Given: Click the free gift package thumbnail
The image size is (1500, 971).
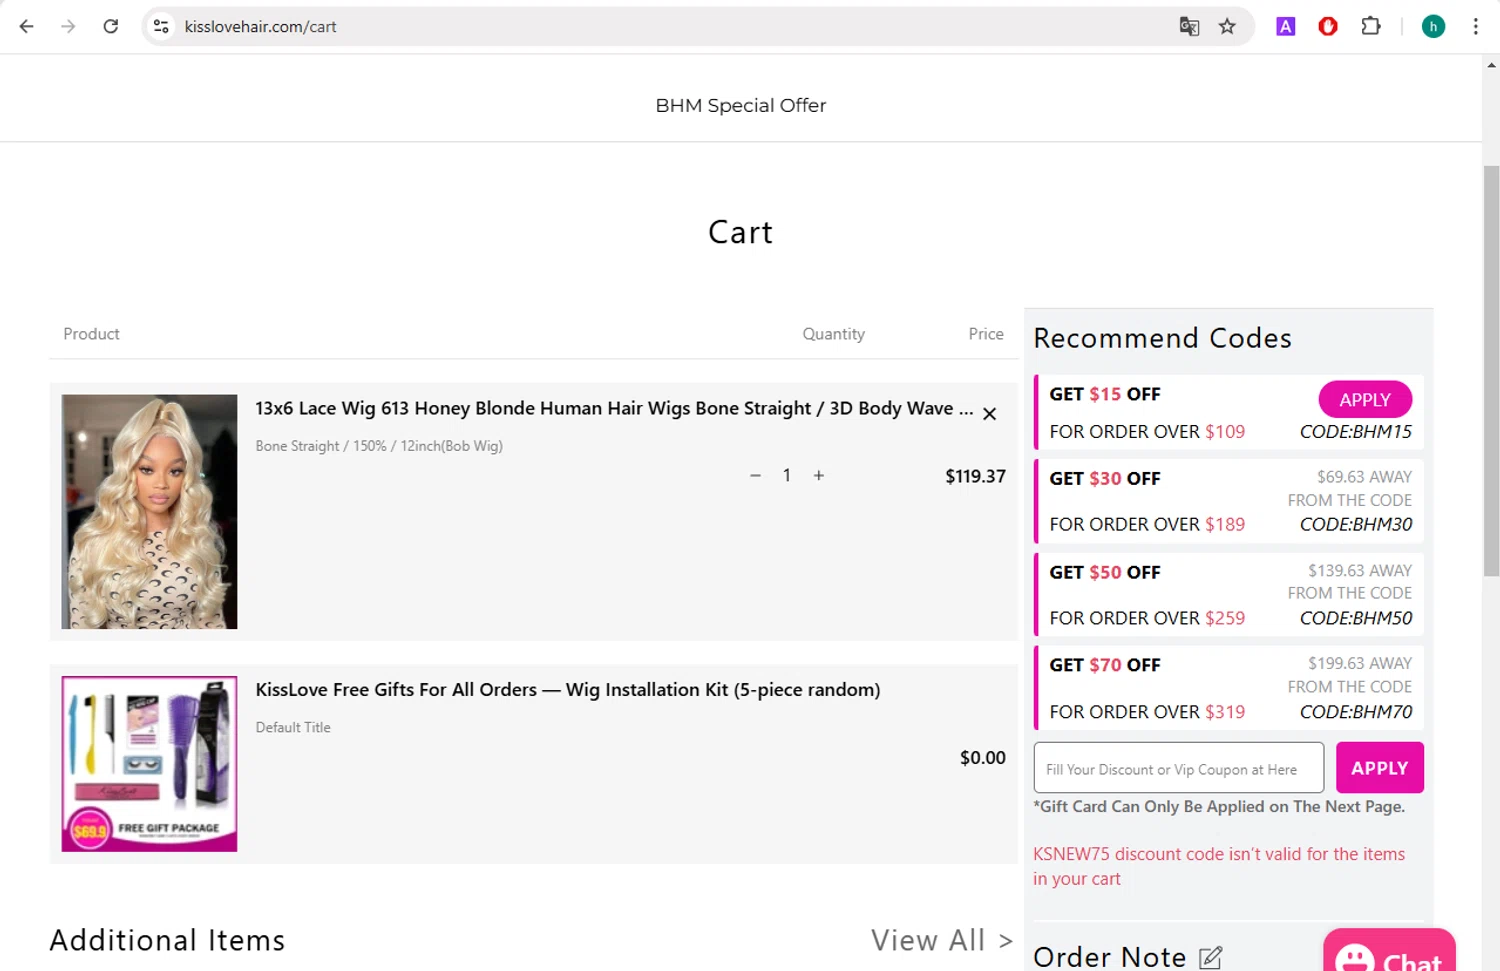Looking at the screenshot, I should pyautogui.click(x=150, y=764).
